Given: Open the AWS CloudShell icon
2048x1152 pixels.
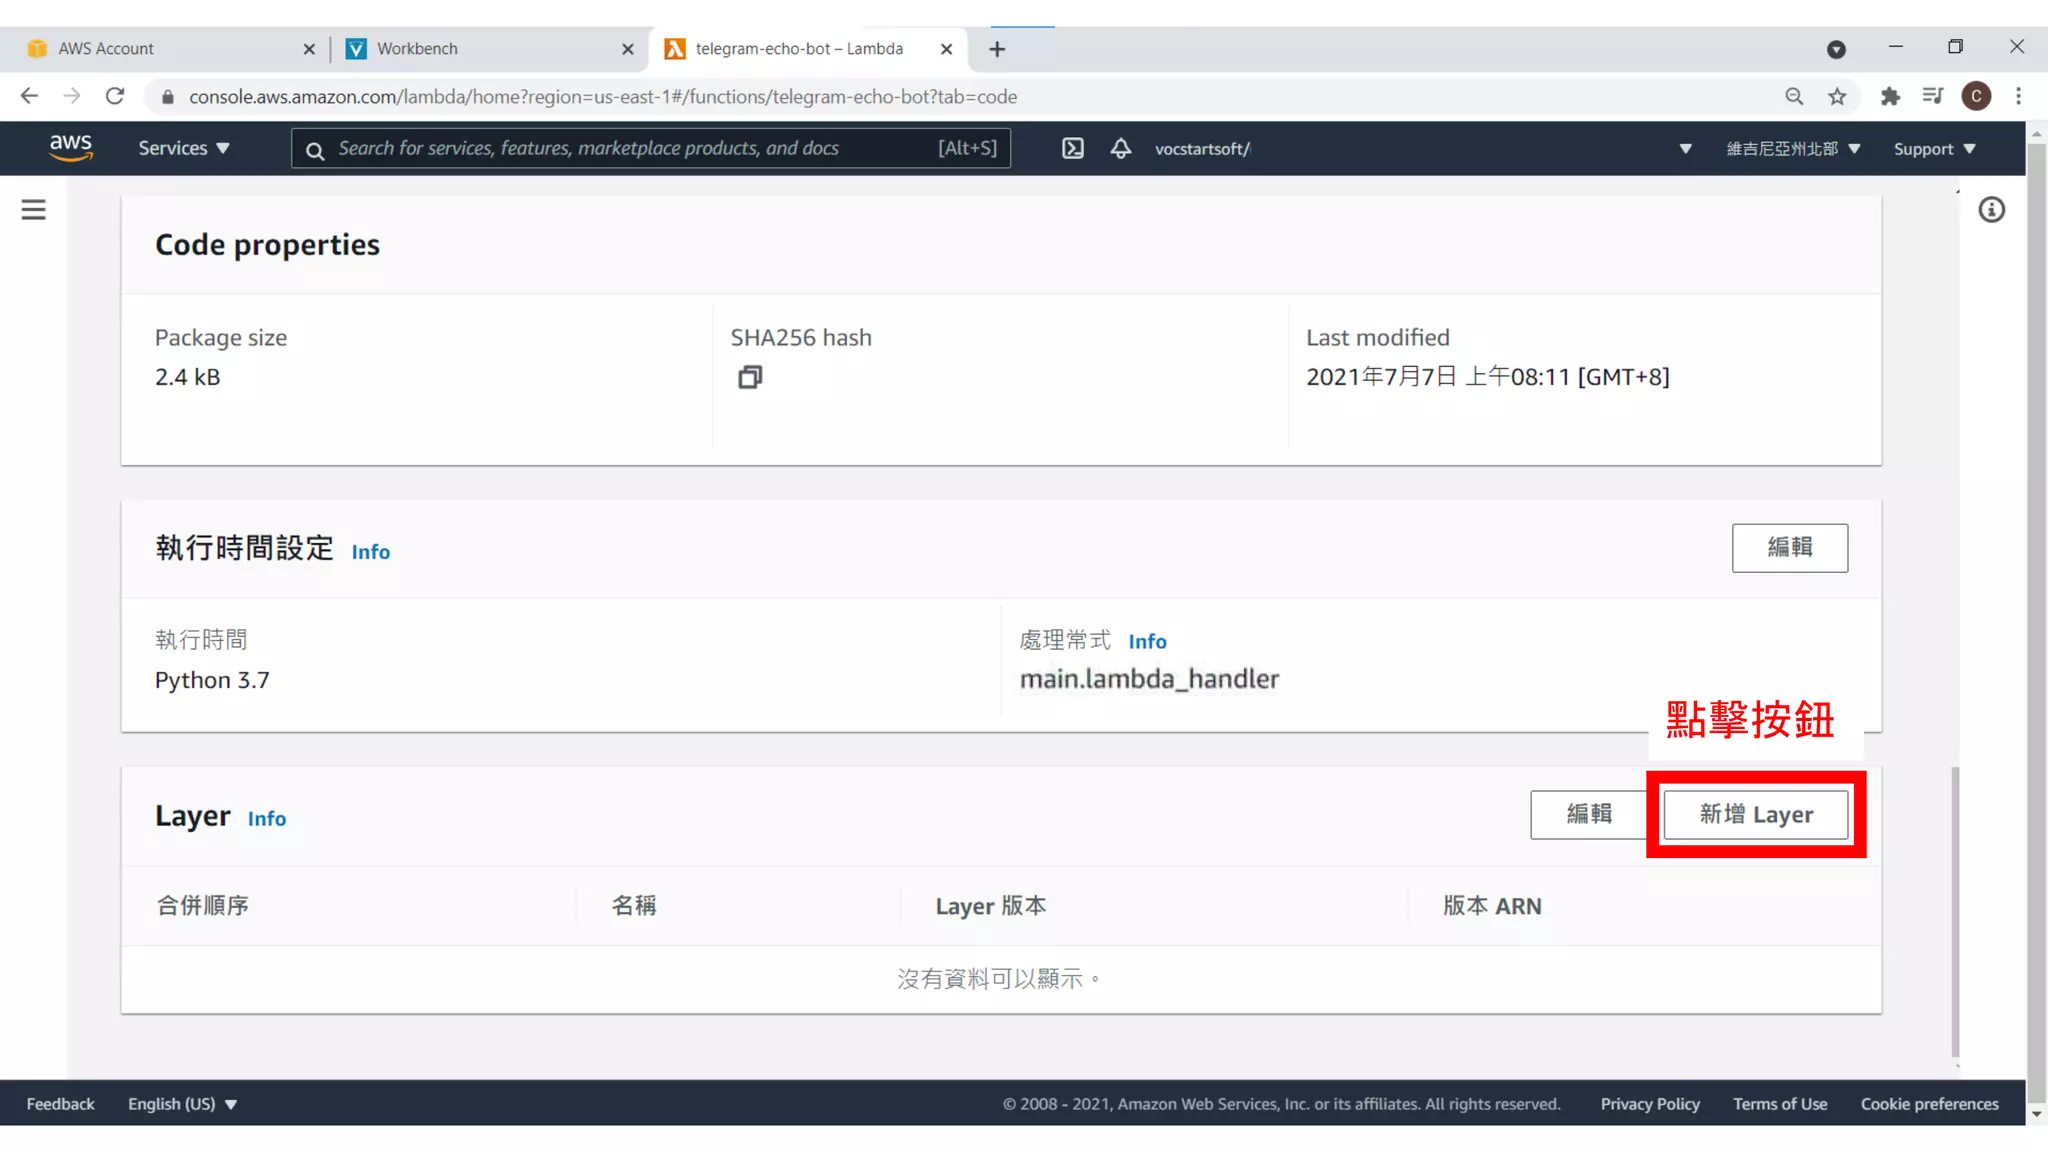Looking at the screenshot, I should click(1072, 149).
